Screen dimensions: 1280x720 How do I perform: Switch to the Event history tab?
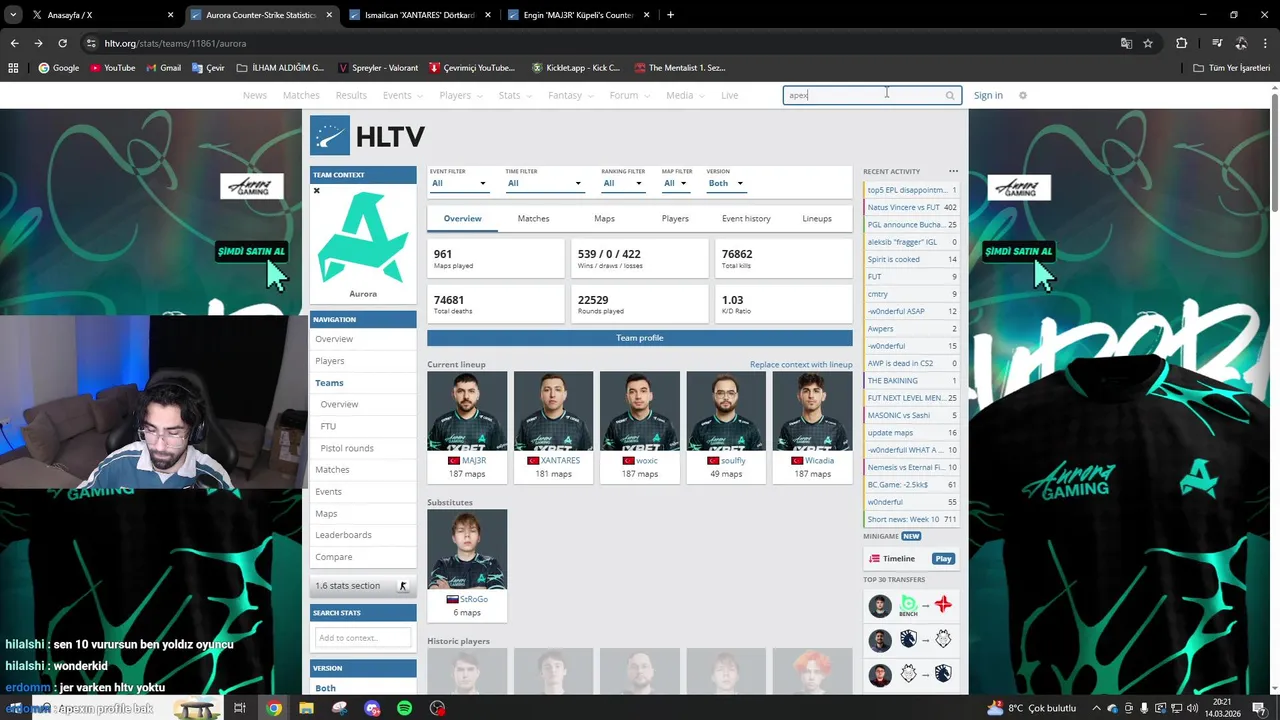(x=746, y=218)
